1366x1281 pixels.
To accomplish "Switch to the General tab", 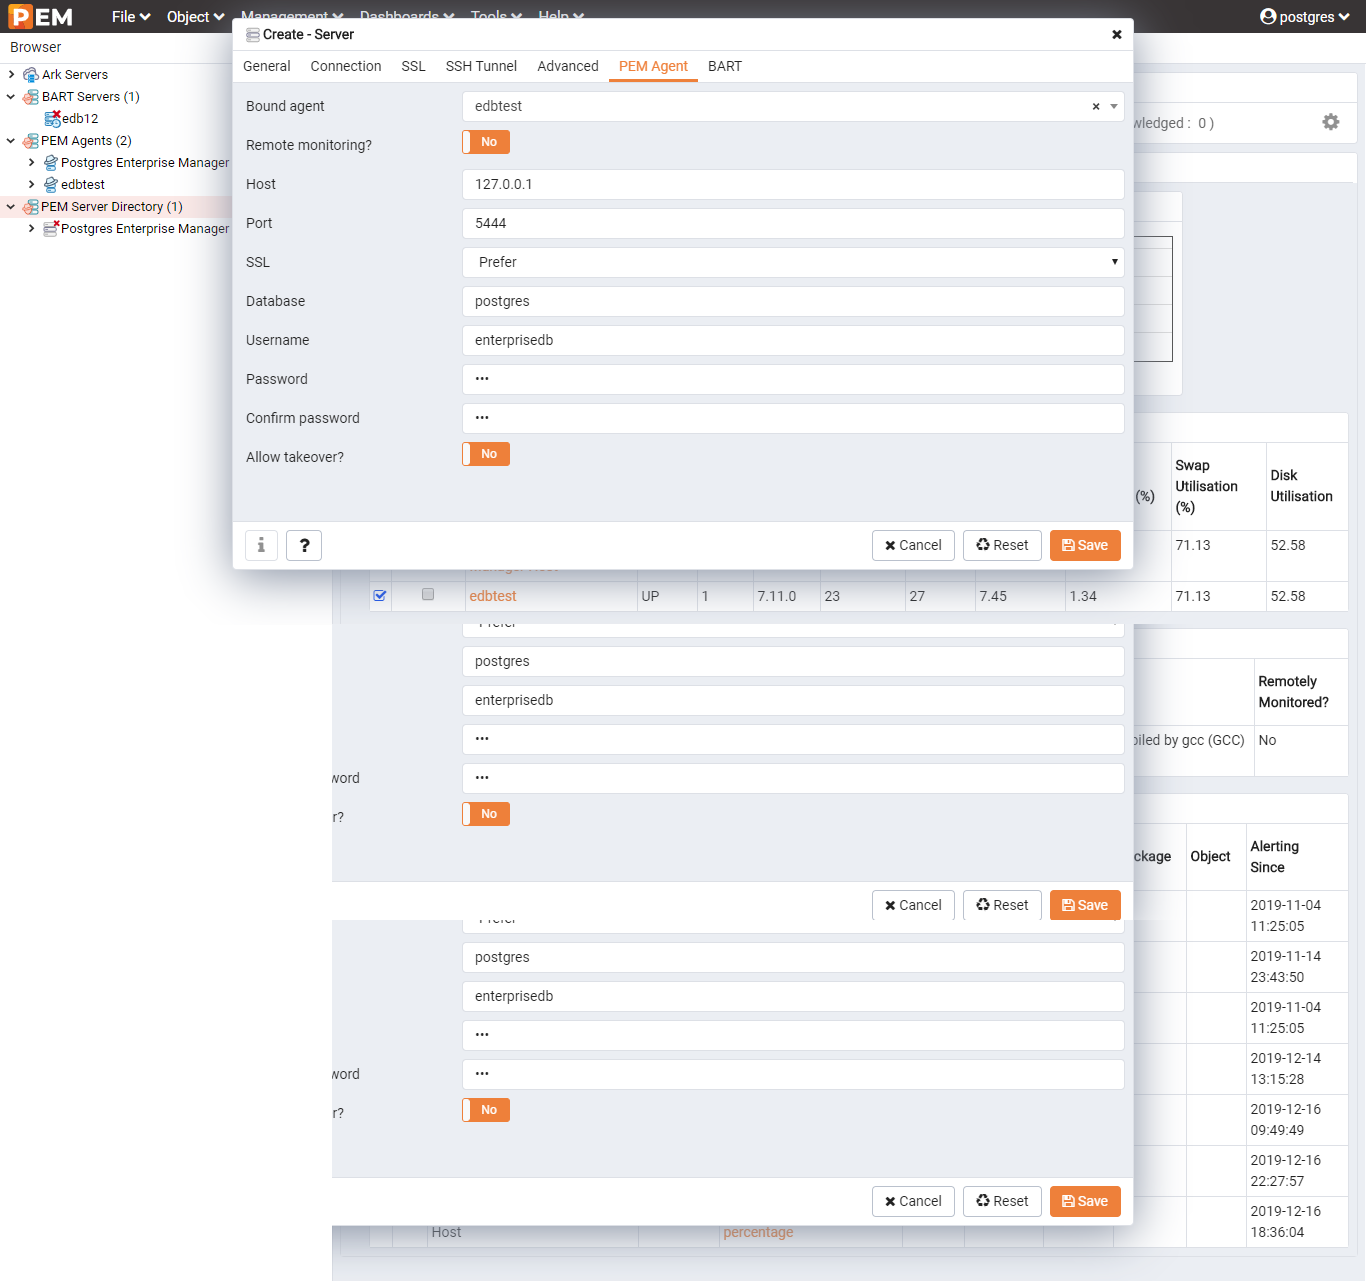I will click(x=267, y=66).
